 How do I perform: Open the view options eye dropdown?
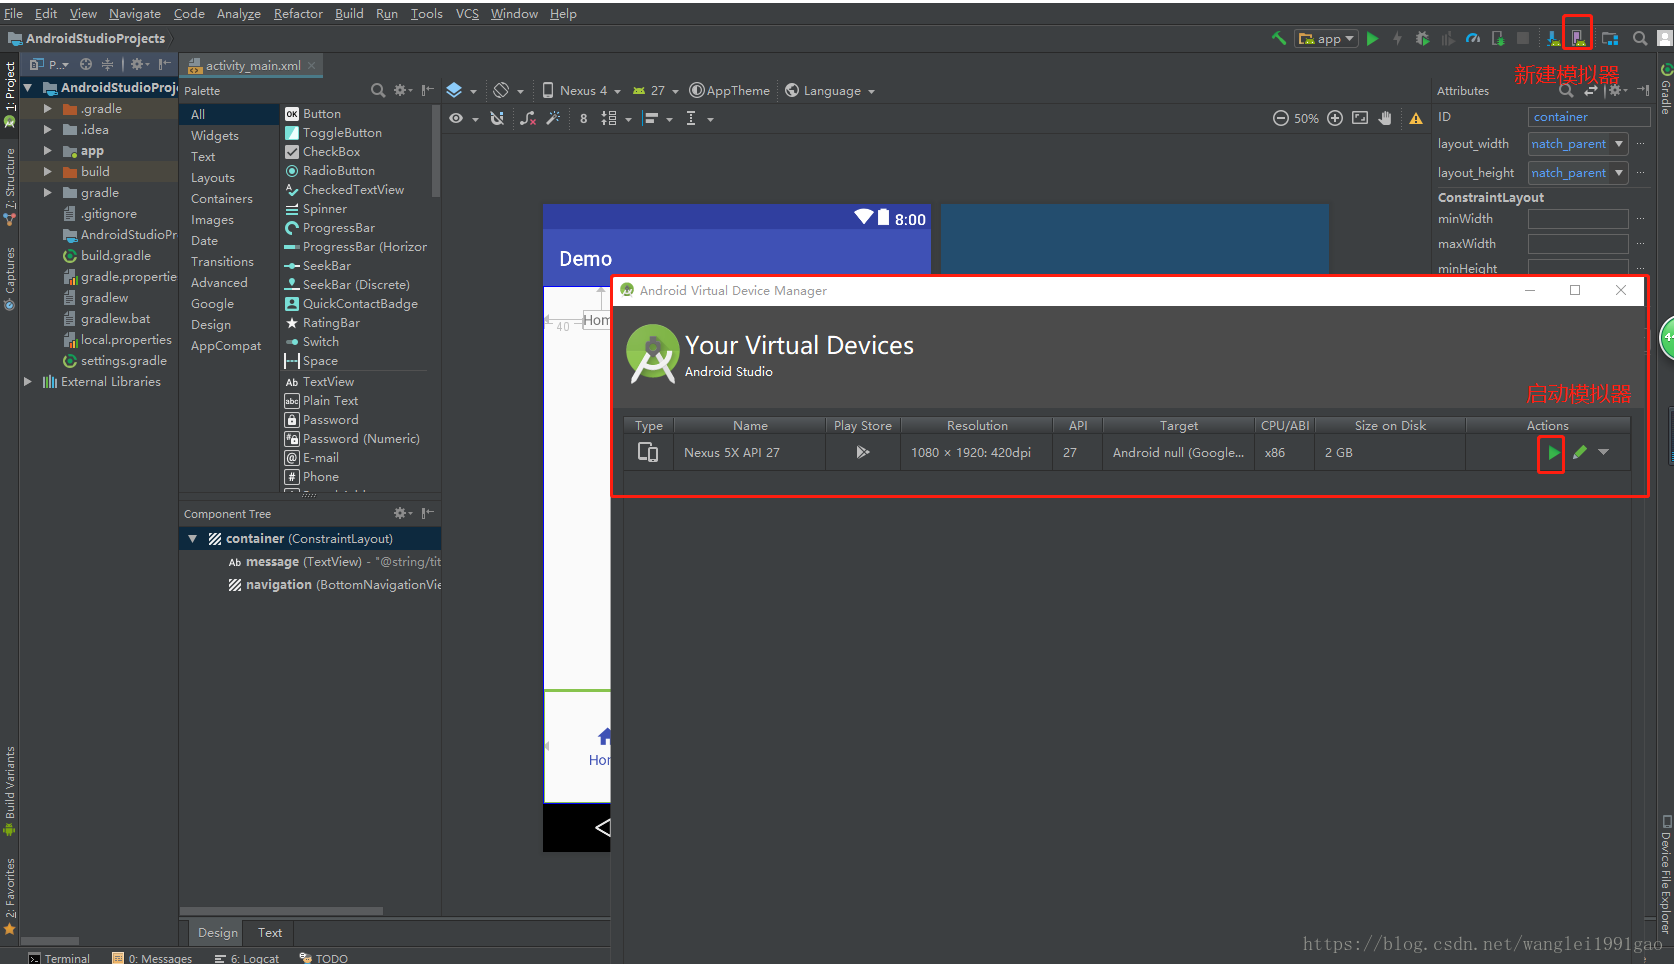(462, 118)
